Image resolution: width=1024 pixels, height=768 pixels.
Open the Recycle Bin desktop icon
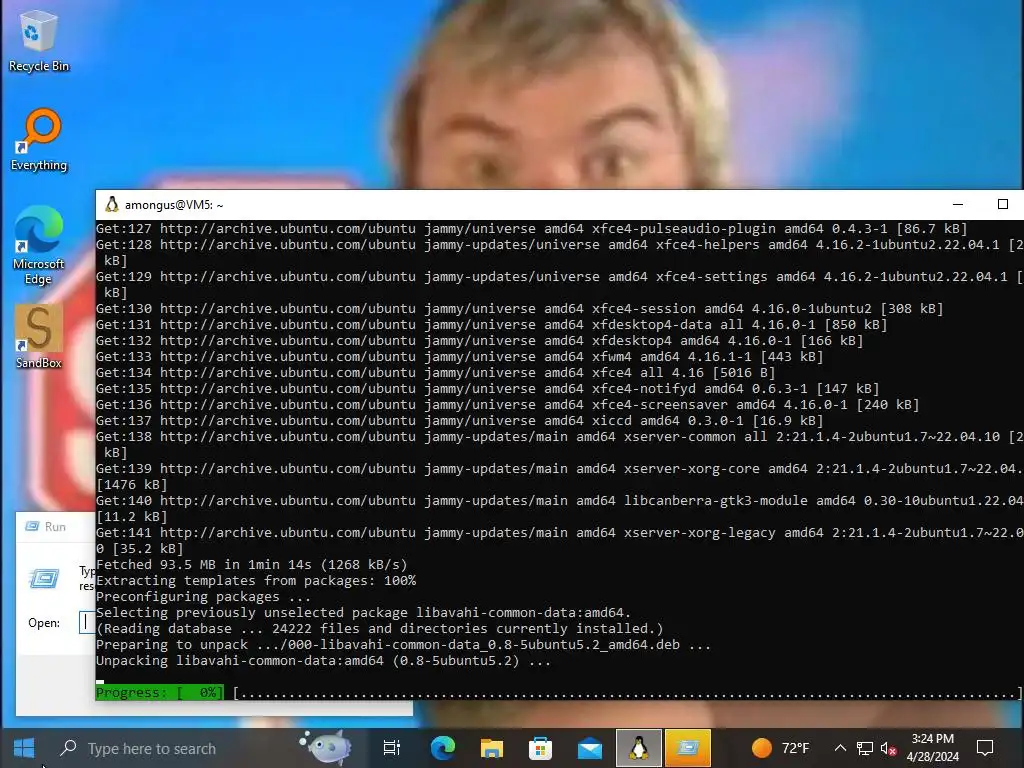point(39,40)
